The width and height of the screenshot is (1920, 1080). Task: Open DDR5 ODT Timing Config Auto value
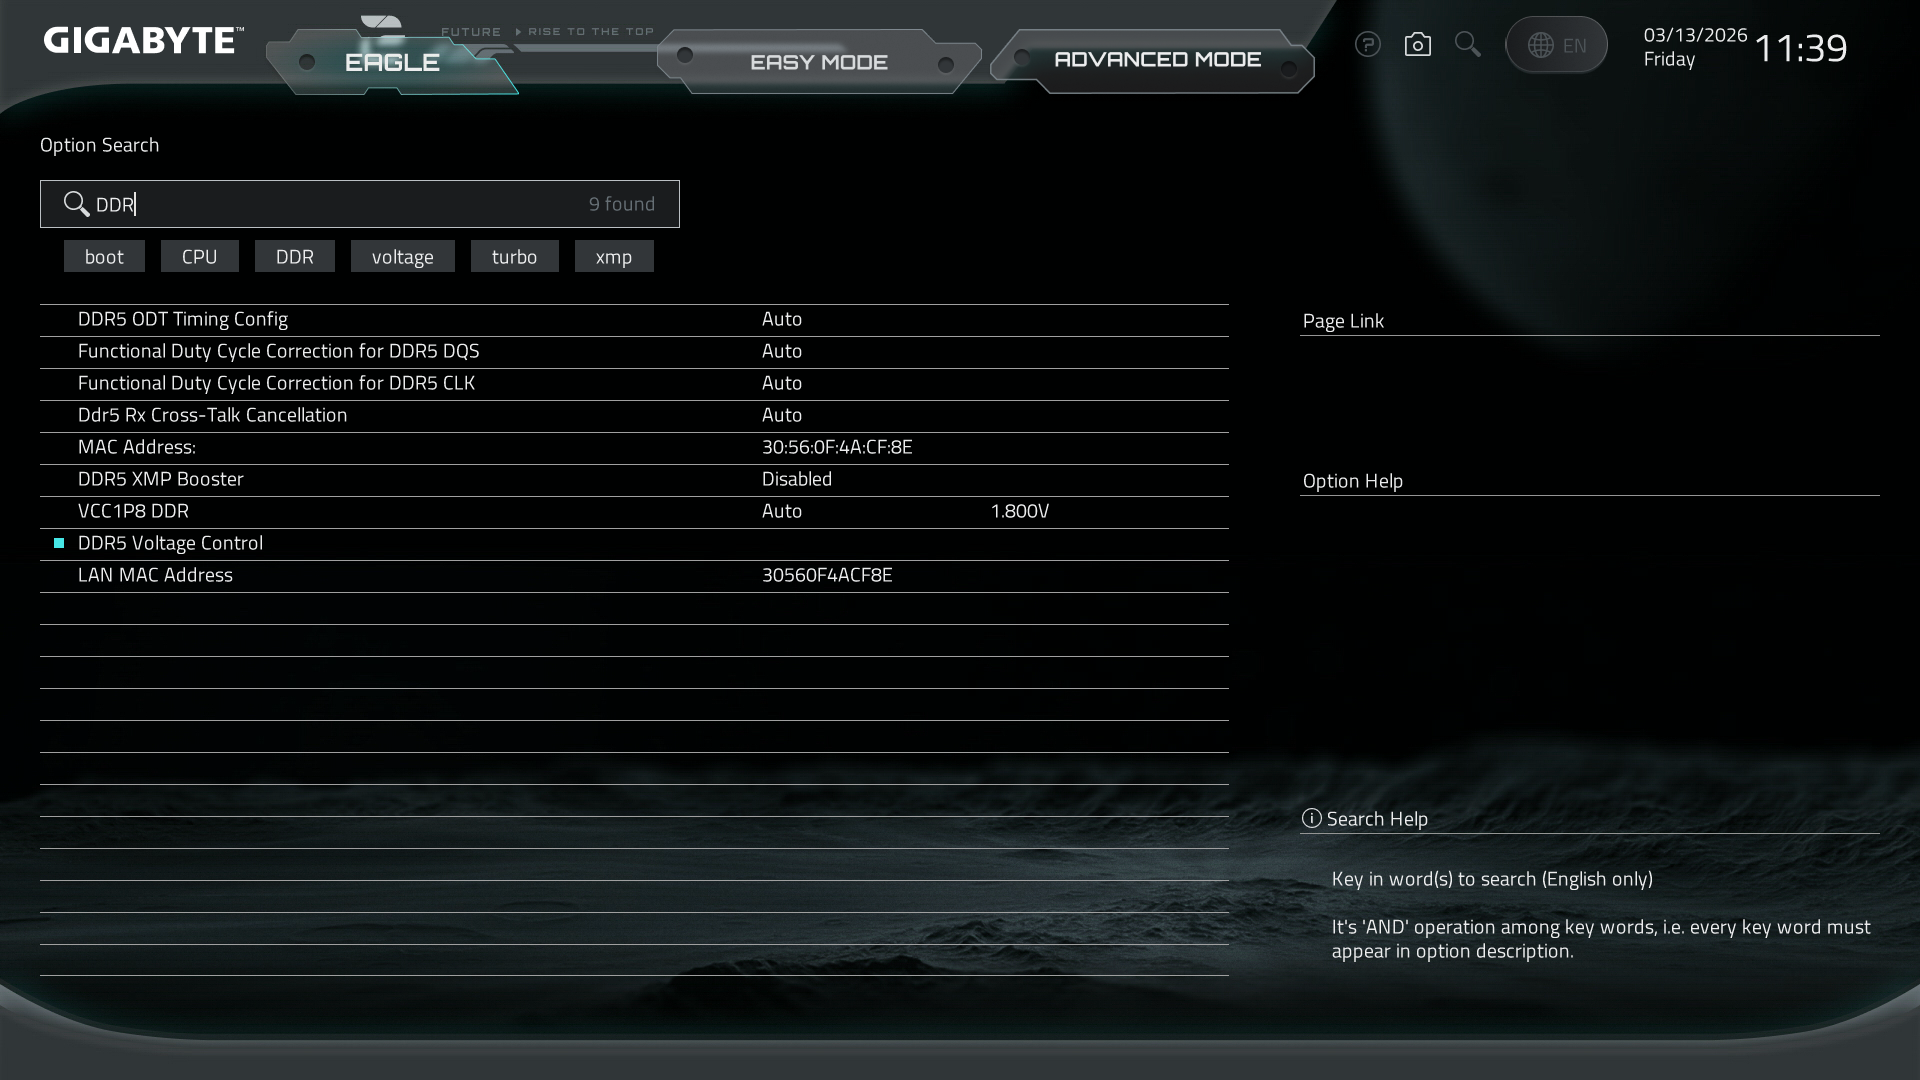[x=781, y=319]
